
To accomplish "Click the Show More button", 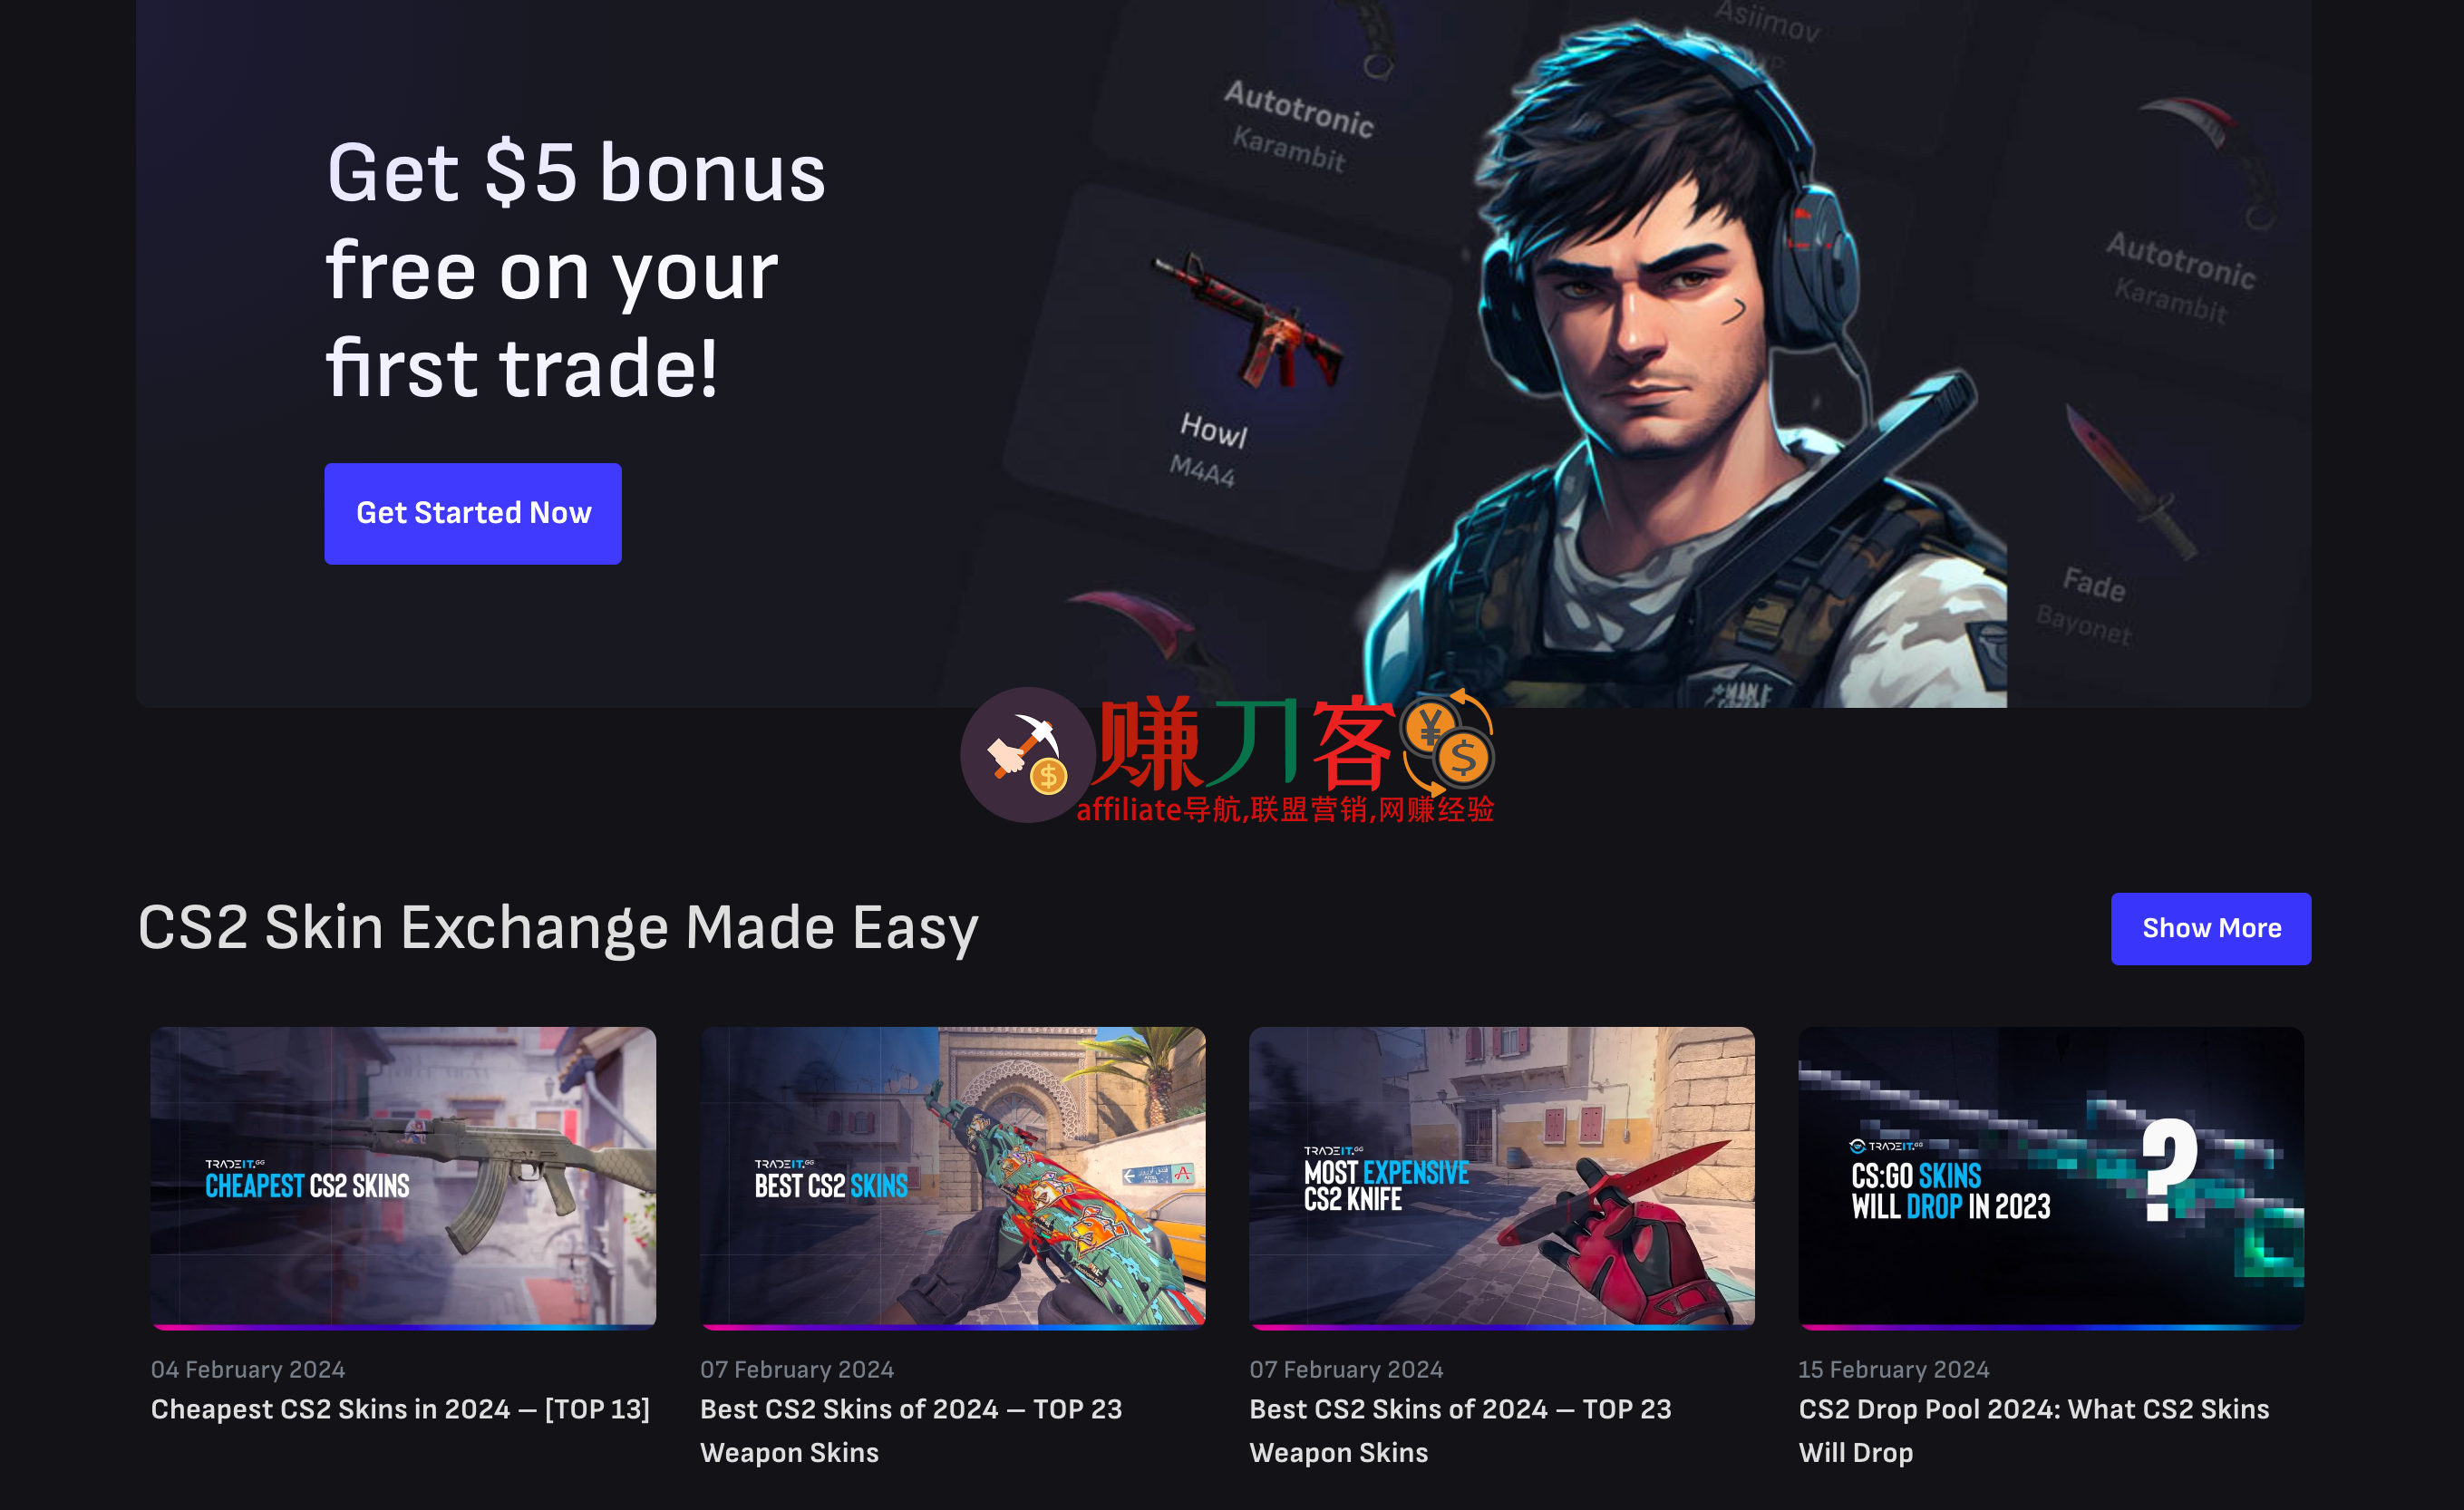I will (x=2211, y=928).
